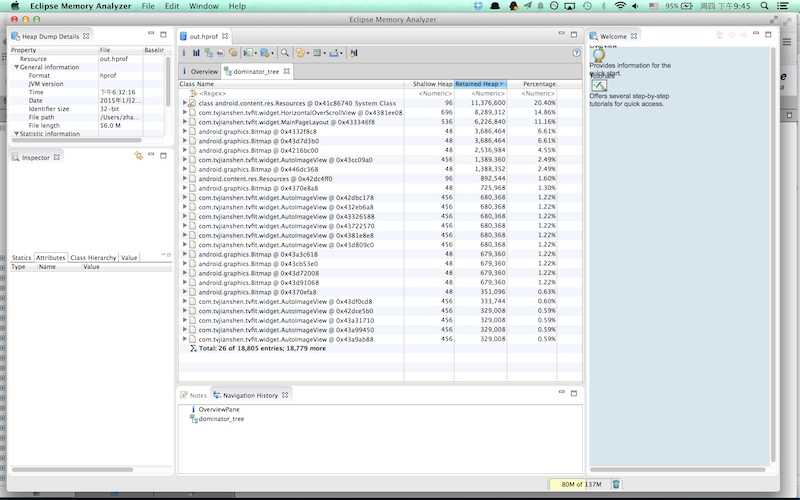
Task: Click the volume speaker icon in menu bar
Action: 636,6
